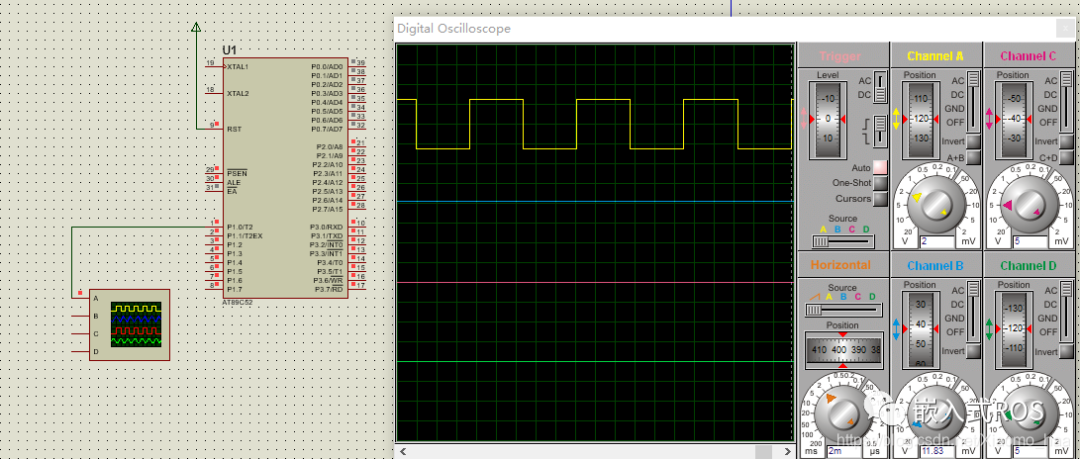Click Channel D green position arrow icon
Screen dimensions: 1080x459
990,327
